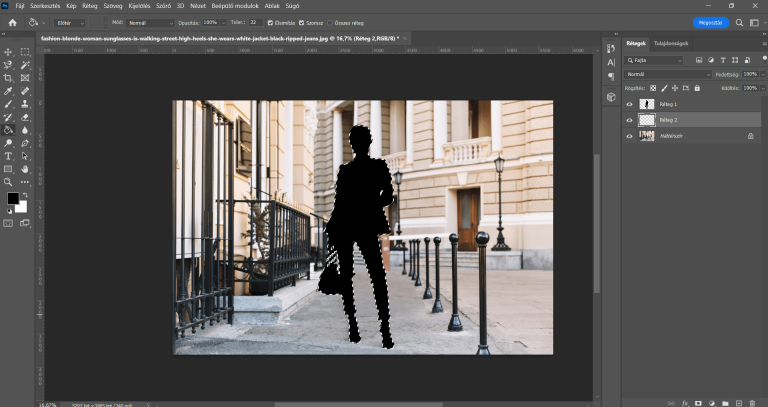Enable the Összes réteg checkbox
The height and width of the screenshot is (407, 768).
(330, 23)
